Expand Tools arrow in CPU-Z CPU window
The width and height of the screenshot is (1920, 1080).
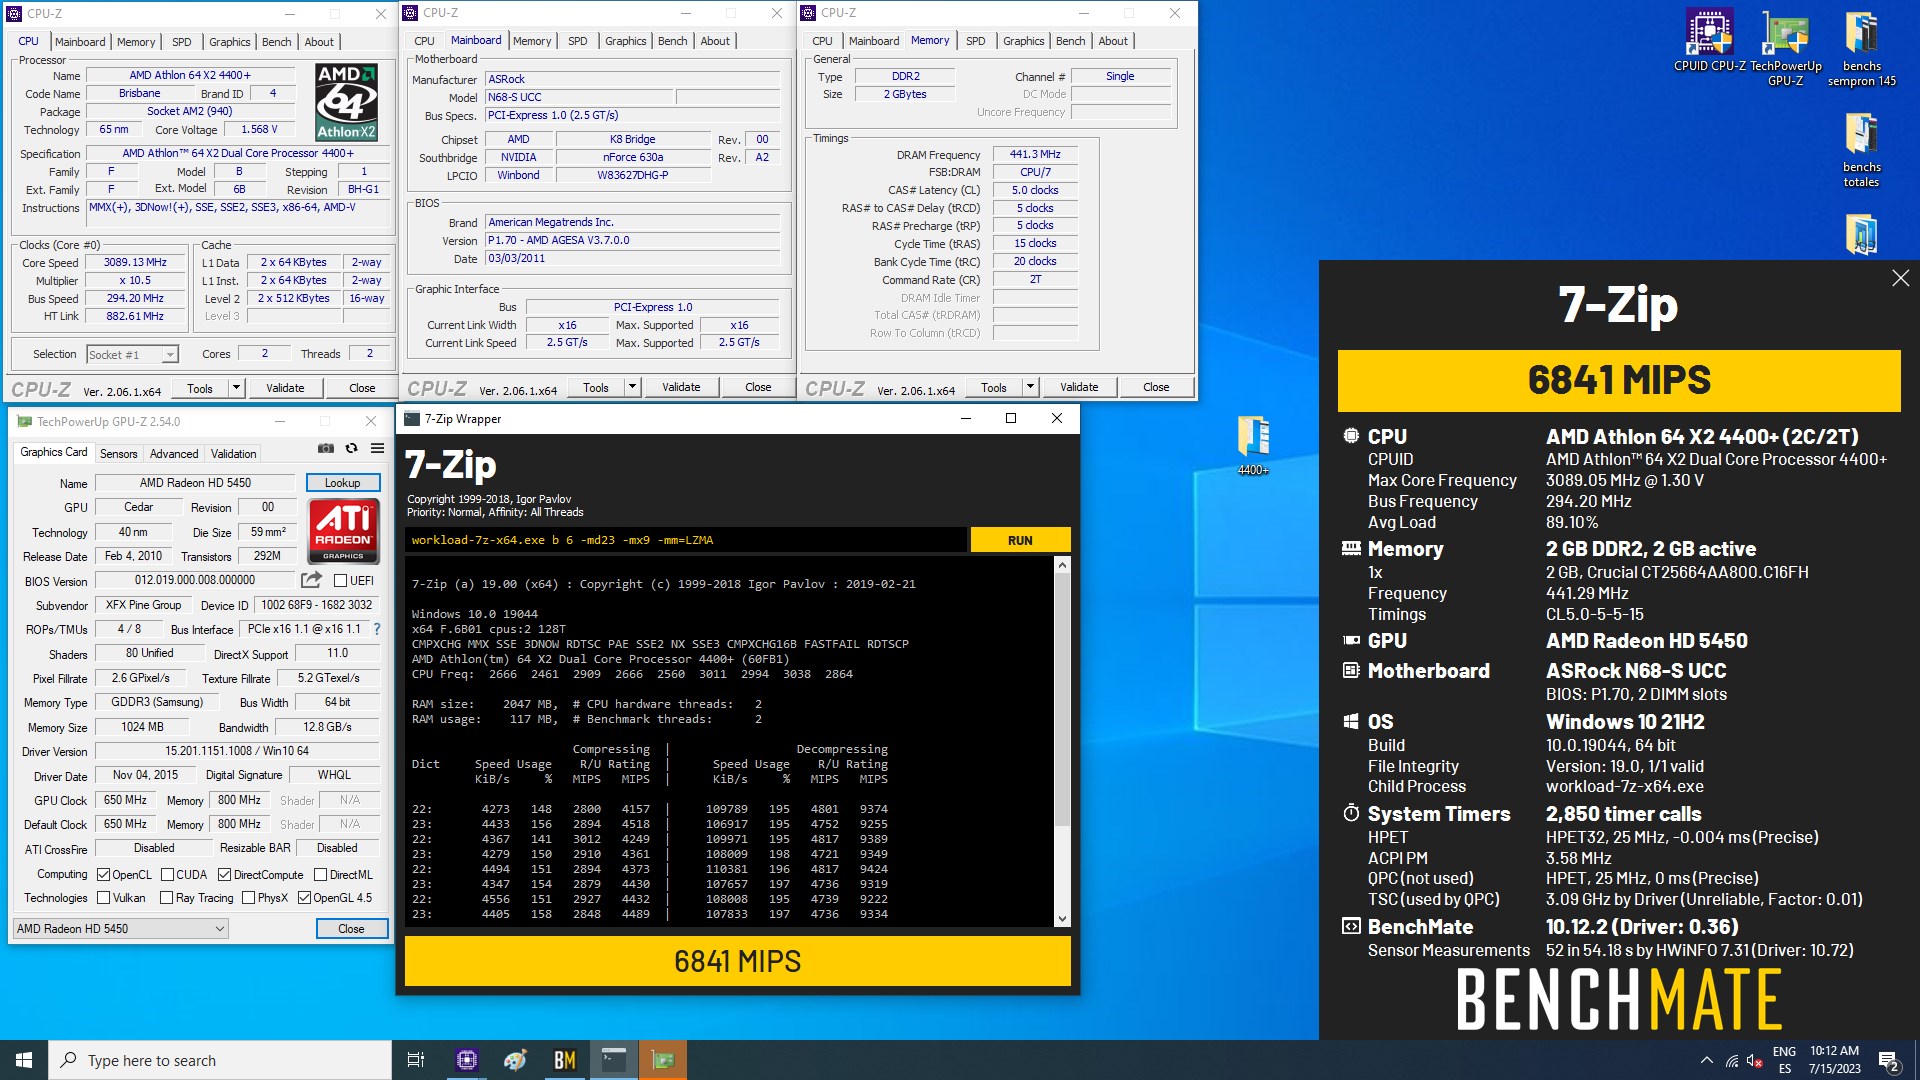(236, 388)
